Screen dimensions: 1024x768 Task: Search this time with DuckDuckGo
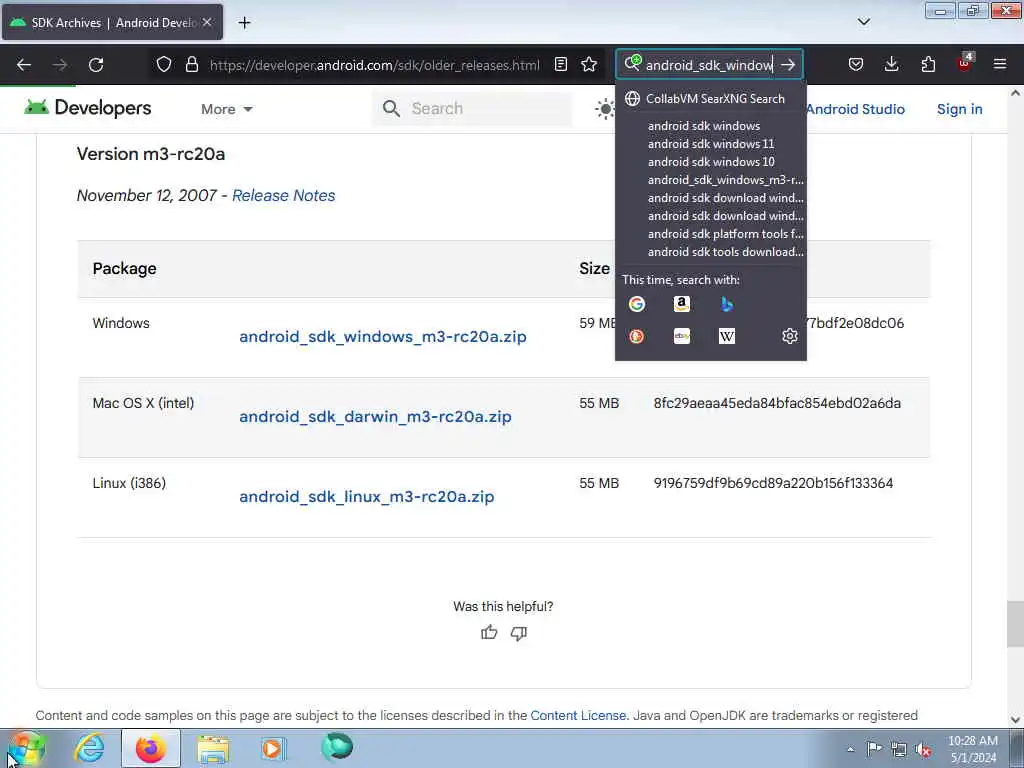[637, 336]
